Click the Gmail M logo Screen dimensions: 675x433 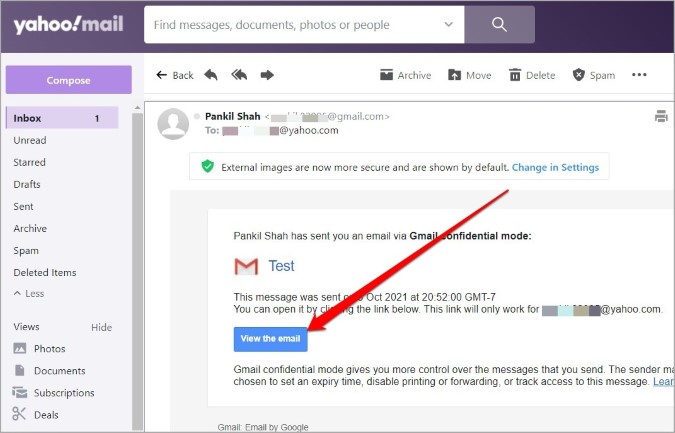[246, 266]
